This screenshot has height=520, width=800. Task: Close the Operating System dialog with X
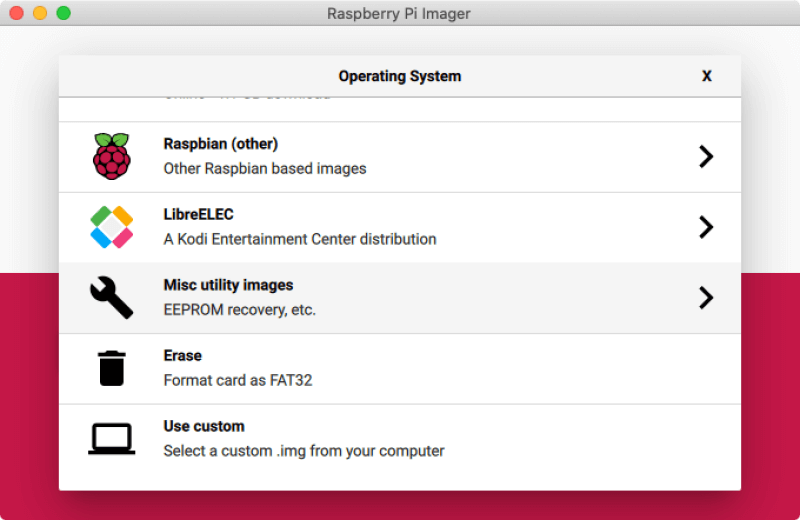click(707, 76)
